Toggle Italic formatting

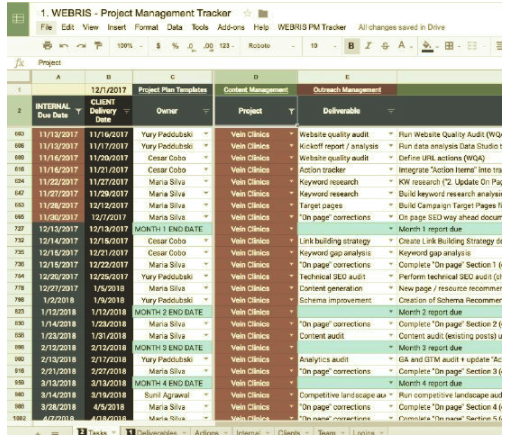(368, 46)
